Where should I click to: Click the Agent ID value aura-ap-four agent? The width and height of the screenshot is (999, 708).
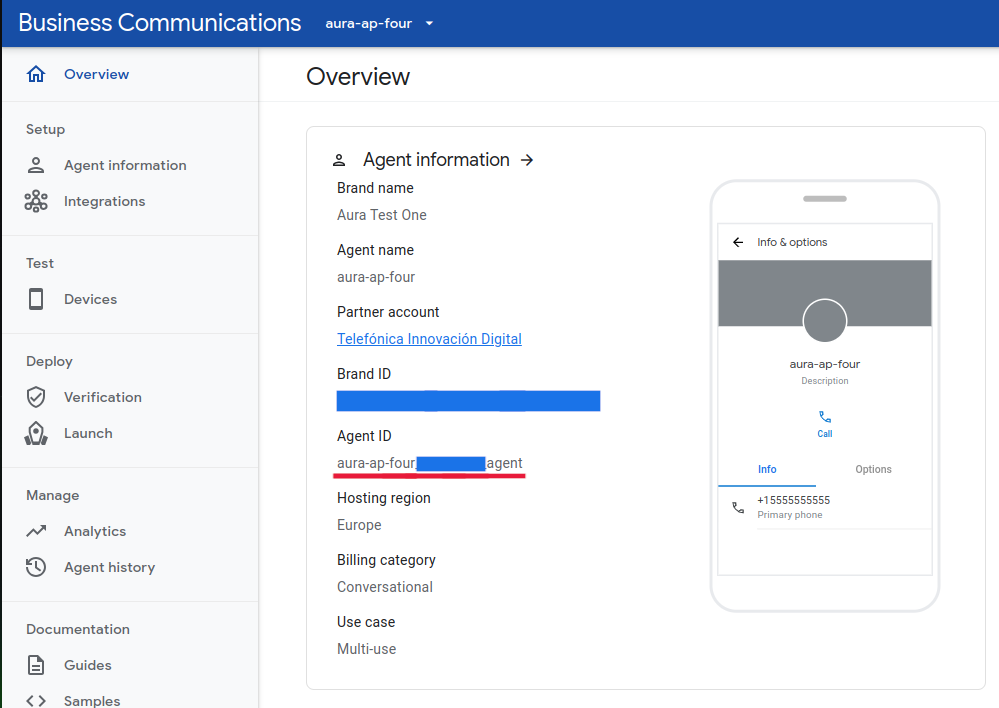pyautogui.click(x=429, y=463)
